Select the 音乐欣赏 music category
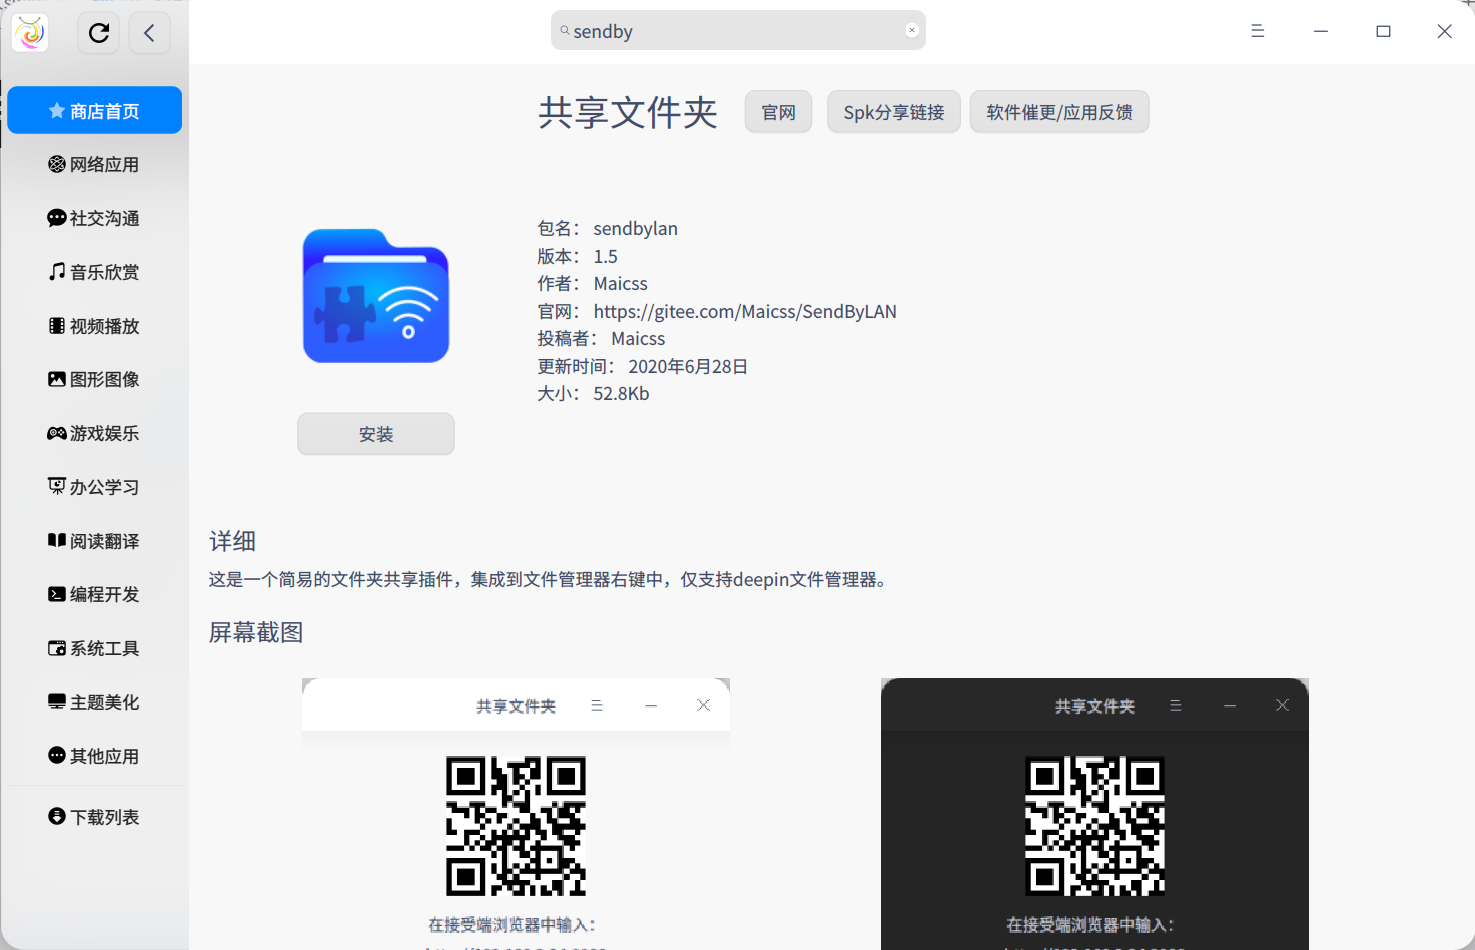This screenshot has height=950, width=1475. (x=94, y=271)
